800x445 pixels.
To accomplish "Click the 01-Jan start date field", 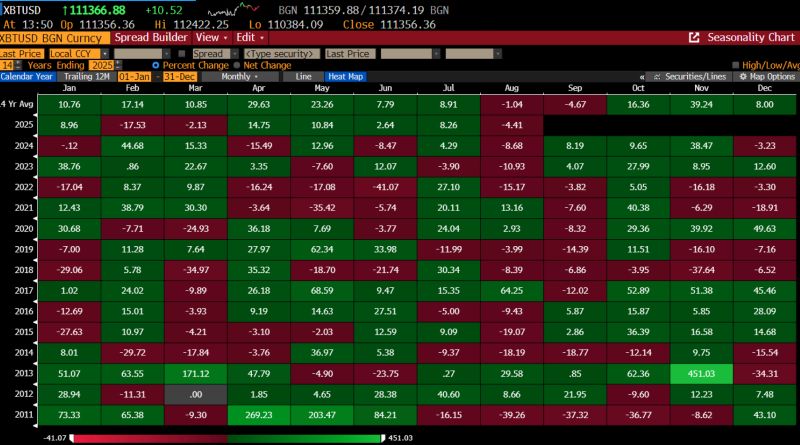I will click(135, 77).
